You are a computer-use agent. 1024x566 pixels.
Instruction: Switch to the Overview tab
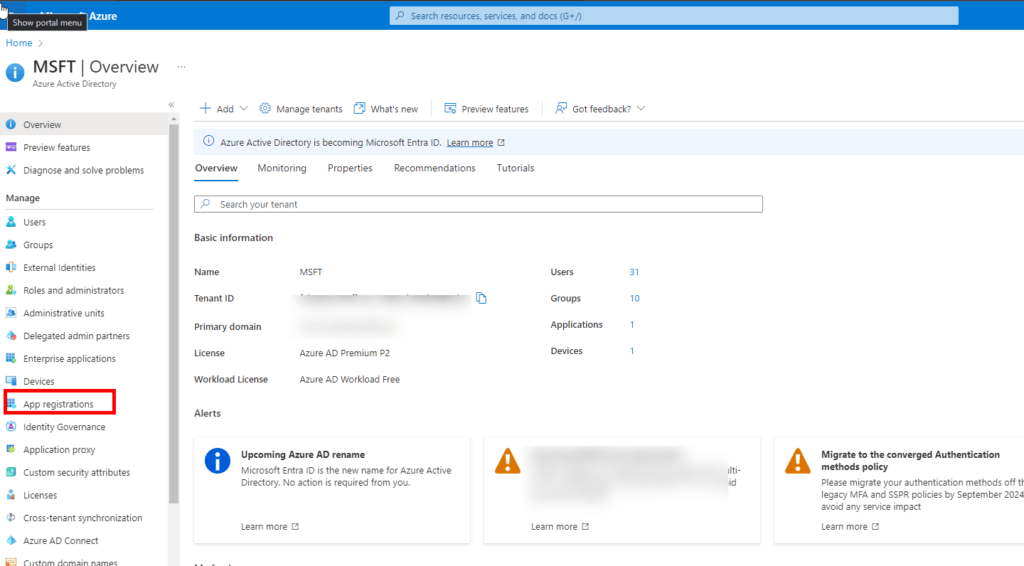(216, 168)
